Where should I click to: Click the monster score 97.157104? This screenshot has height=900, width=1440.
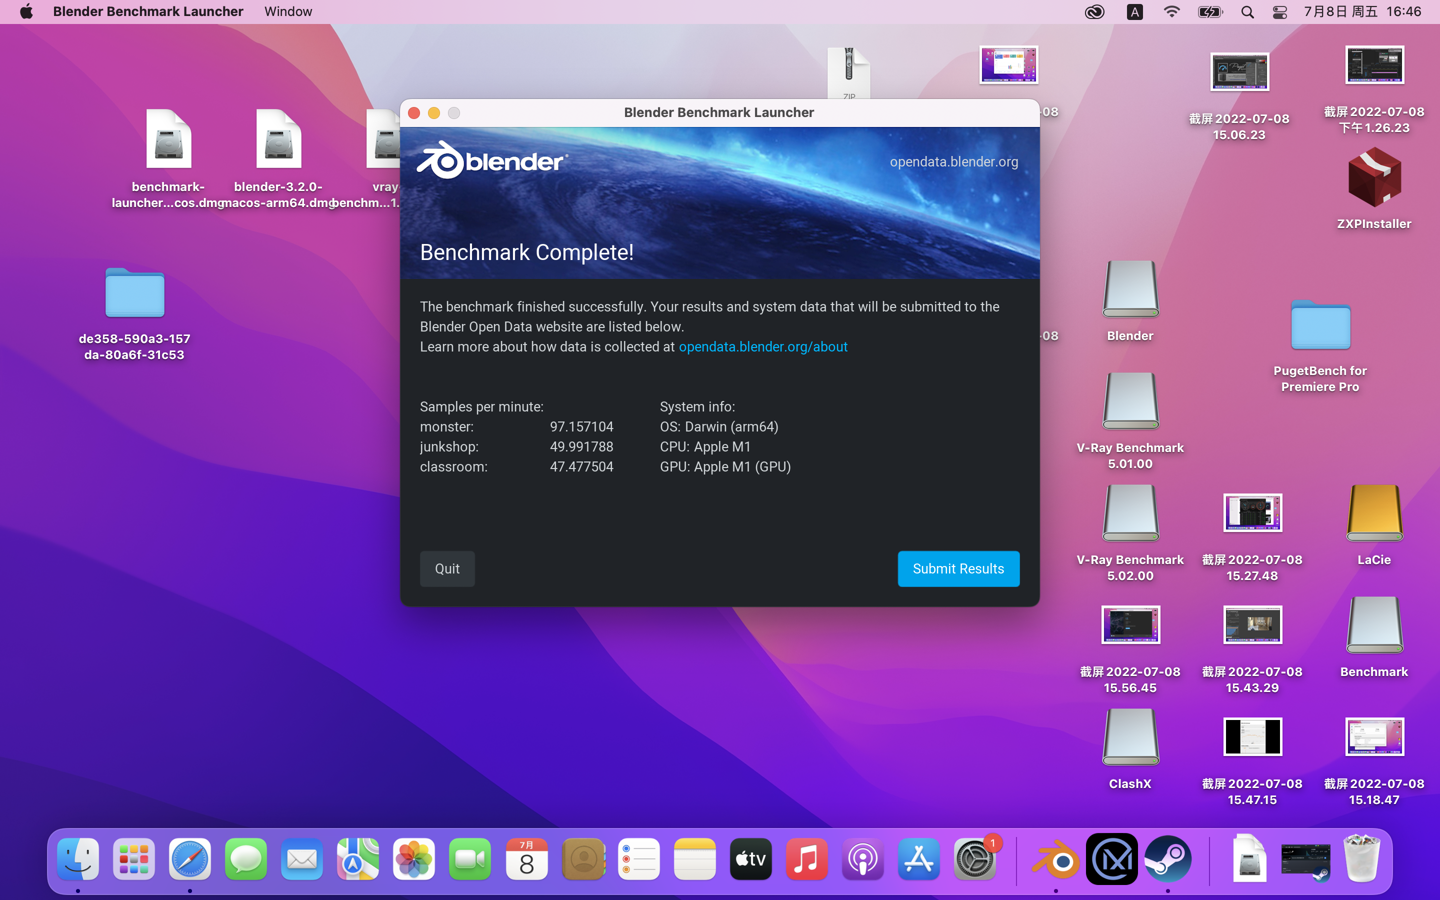pos(581,427)
